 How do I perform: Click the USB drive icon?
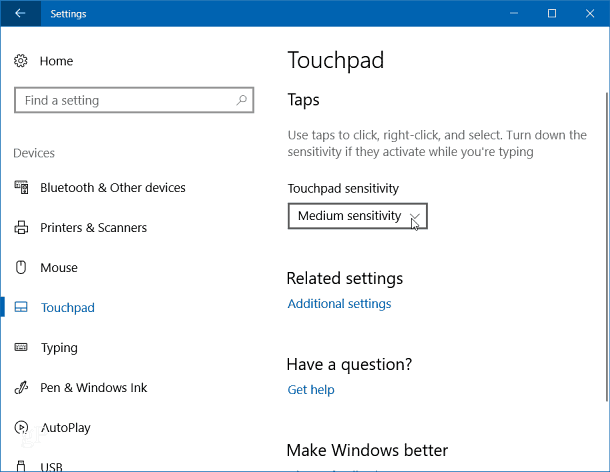21,466
